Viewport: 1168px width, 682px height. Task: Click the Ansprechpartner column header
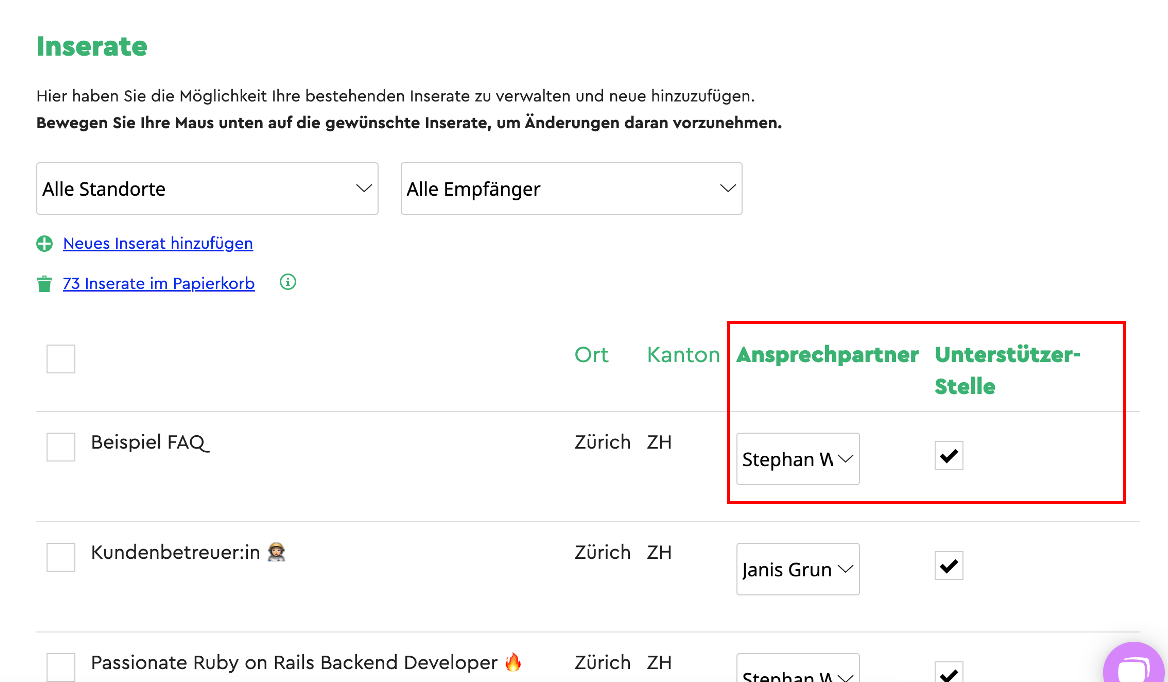pyautogui.click(x=828, y=355)
